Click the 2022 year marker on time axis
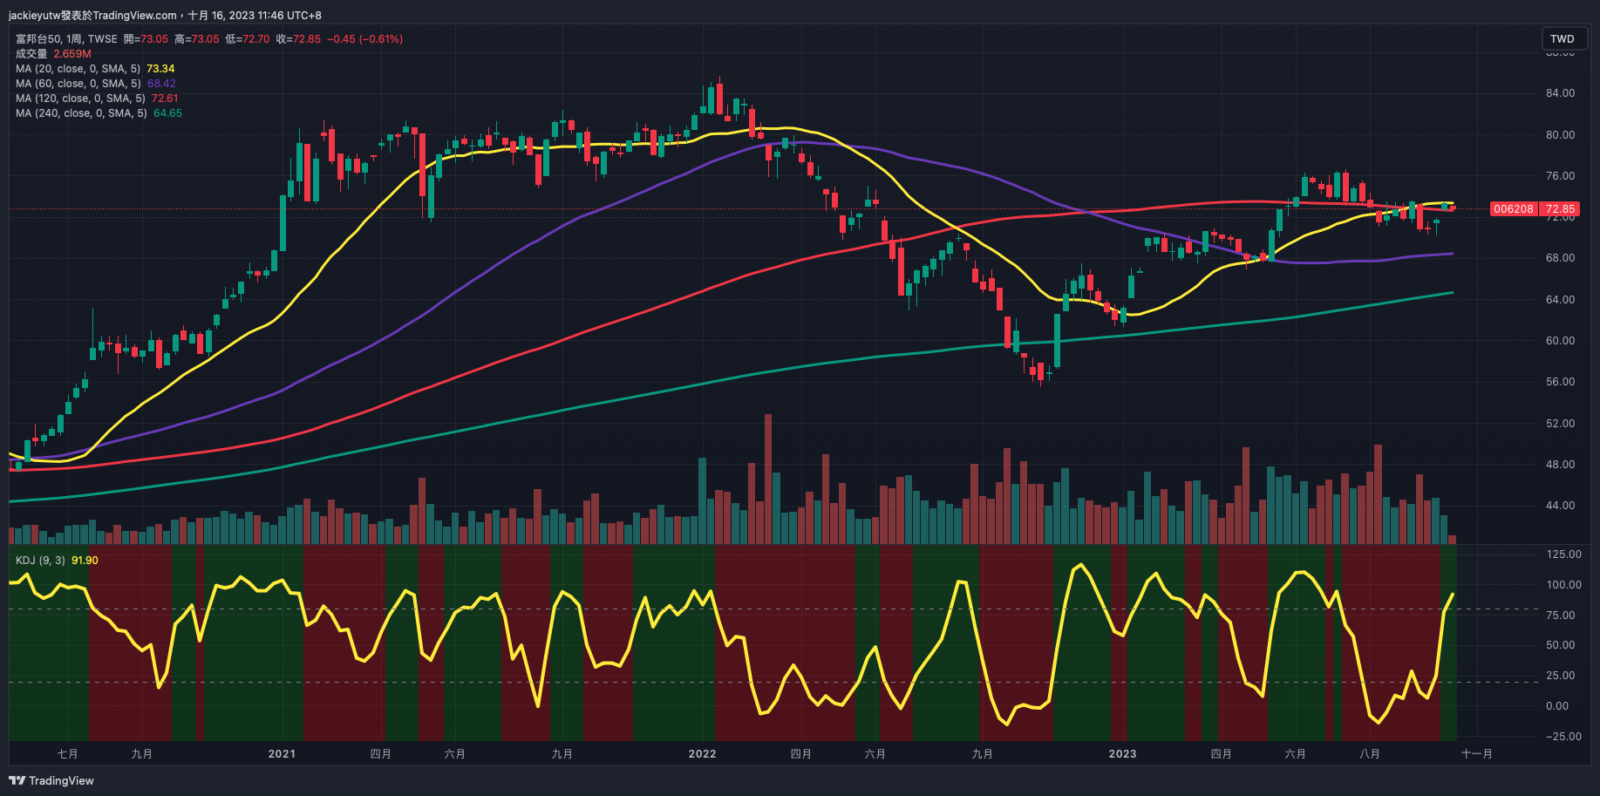 pyautogui.click(x=702, y=754)
